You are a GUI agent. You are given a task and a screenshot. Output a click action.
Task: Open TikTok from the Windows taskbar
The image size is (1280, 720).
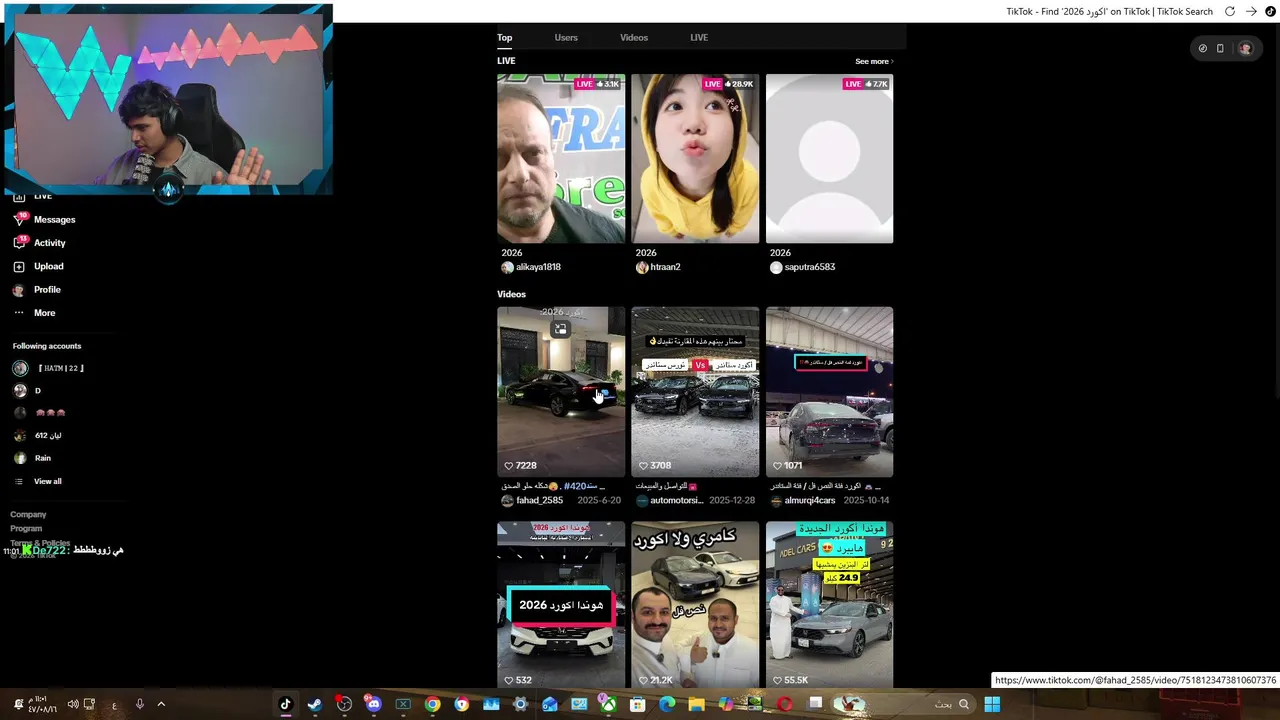[x=285, y=704]
